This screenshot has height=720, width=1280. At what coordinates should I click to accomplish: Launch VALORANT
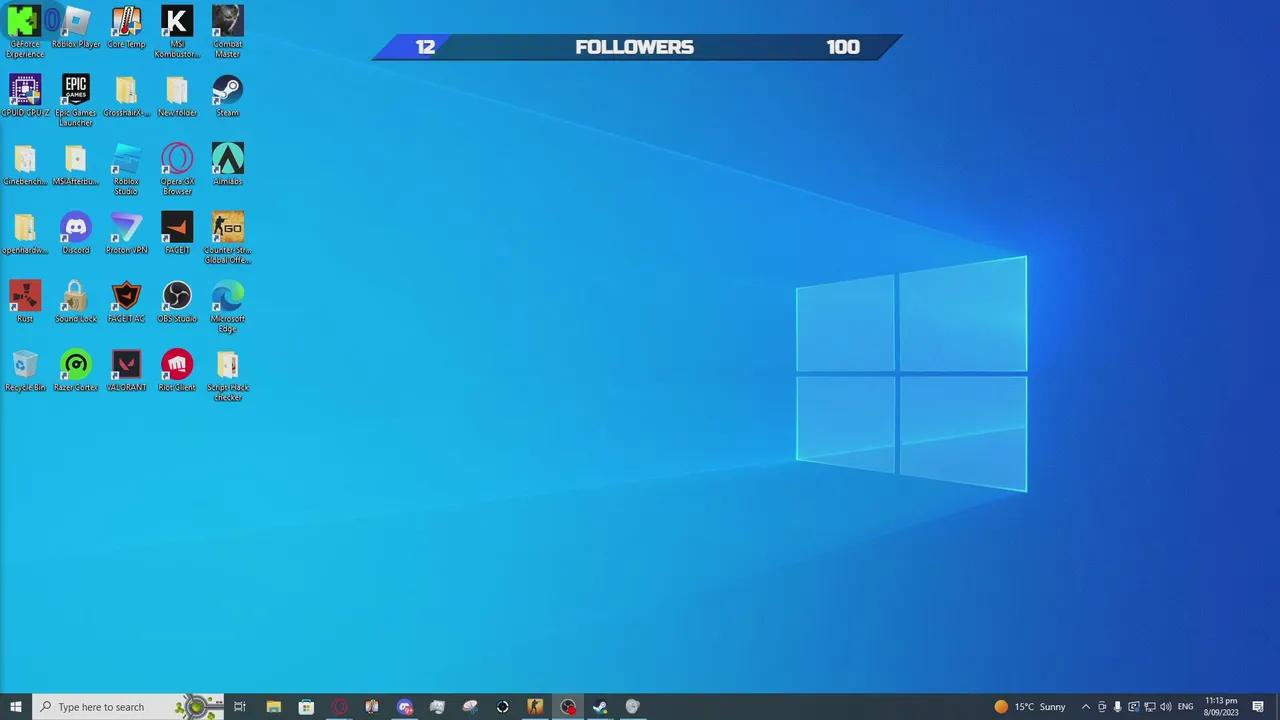(x=126, y=363)
